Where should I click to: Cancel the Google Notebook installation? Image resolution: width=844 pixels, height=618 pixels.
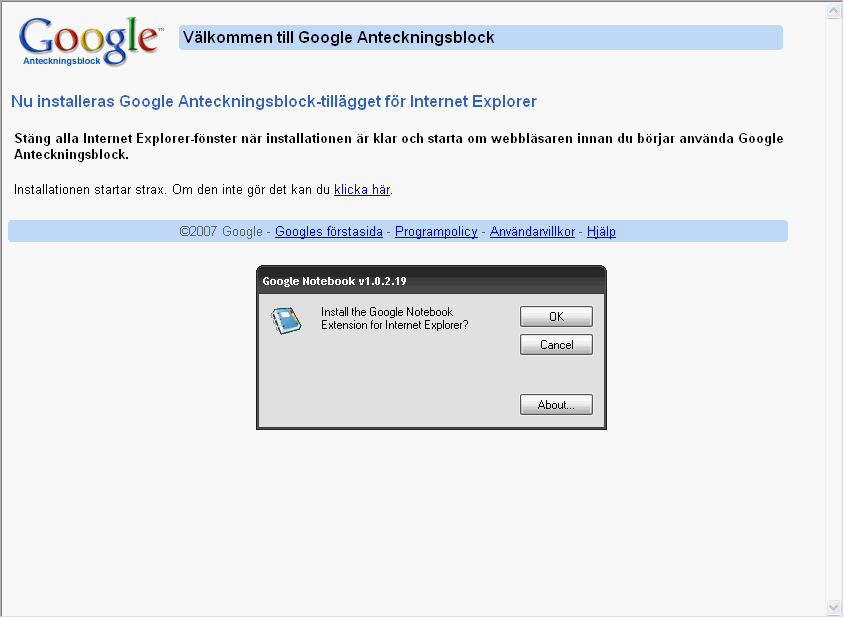pyautogui.click(x=556, y=344)
